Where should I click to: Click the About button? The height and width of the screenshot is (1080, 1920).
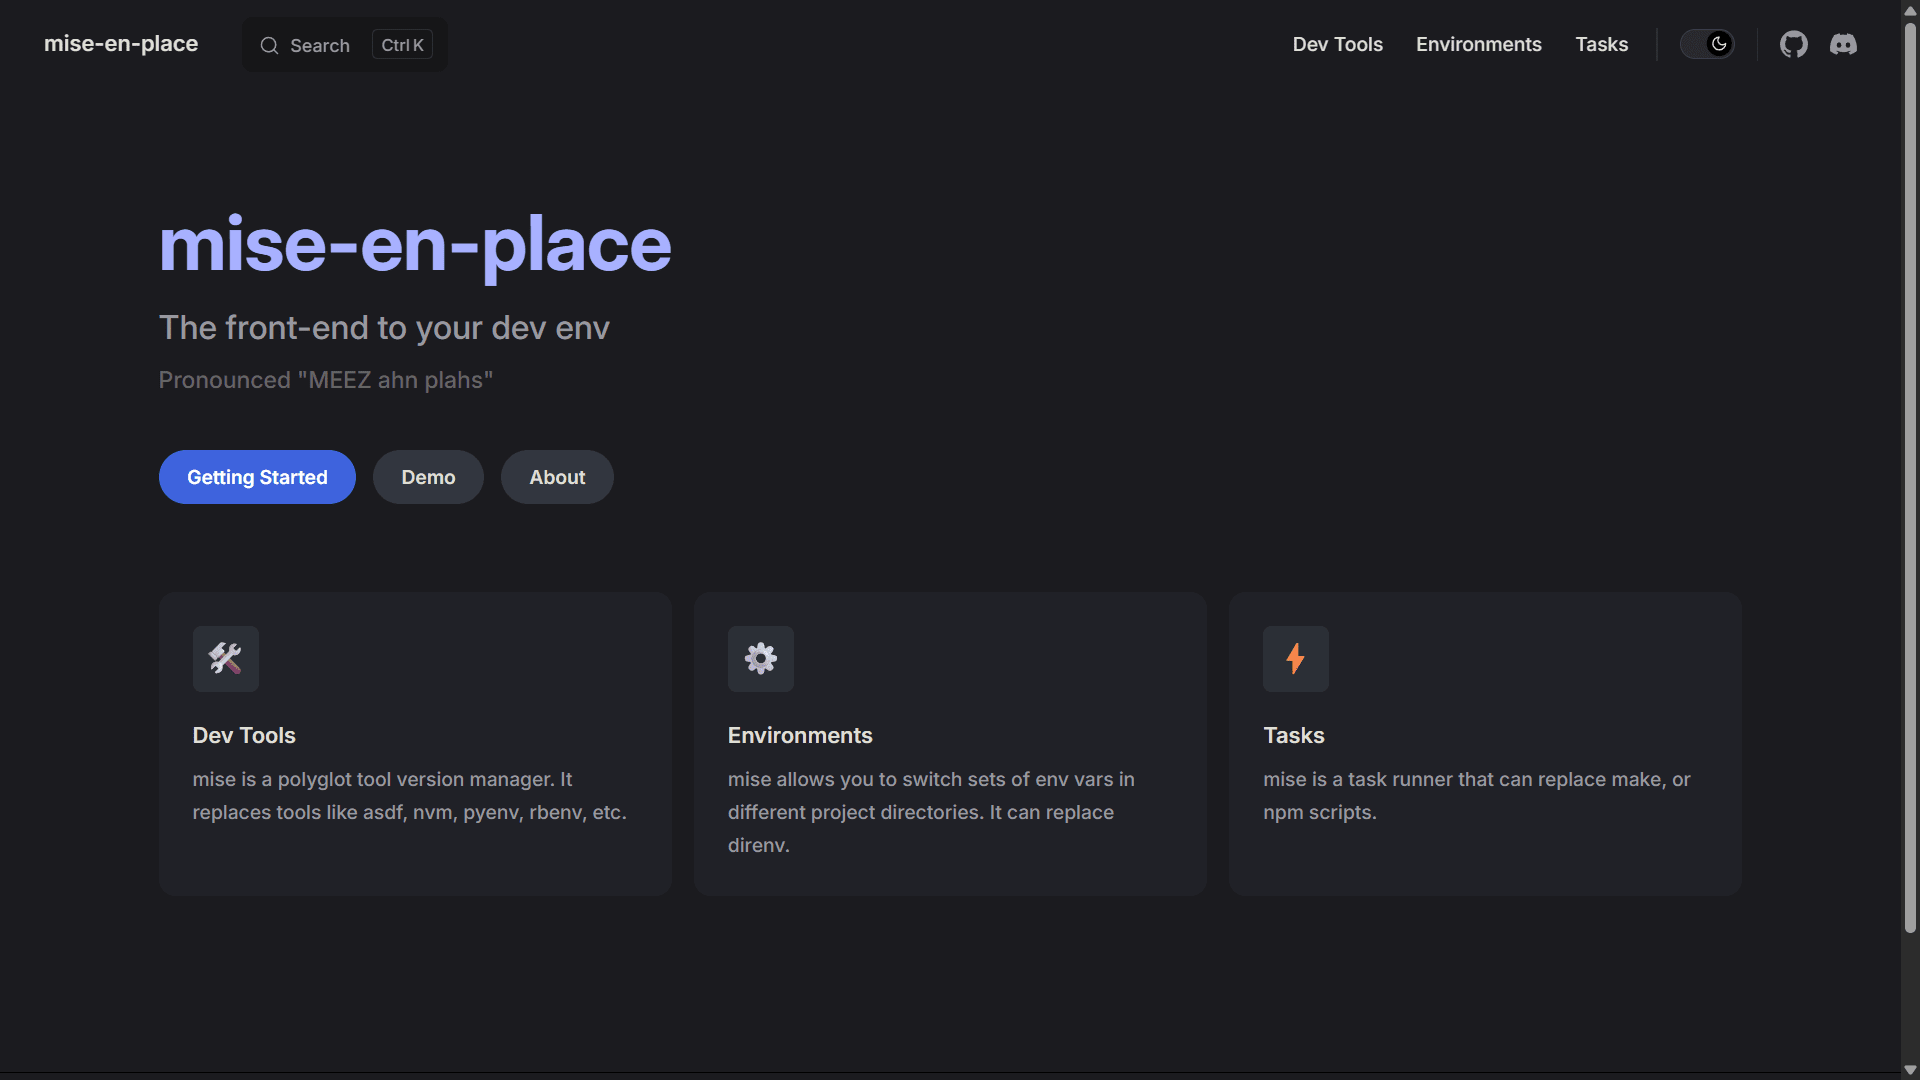(x=557, y=477)
